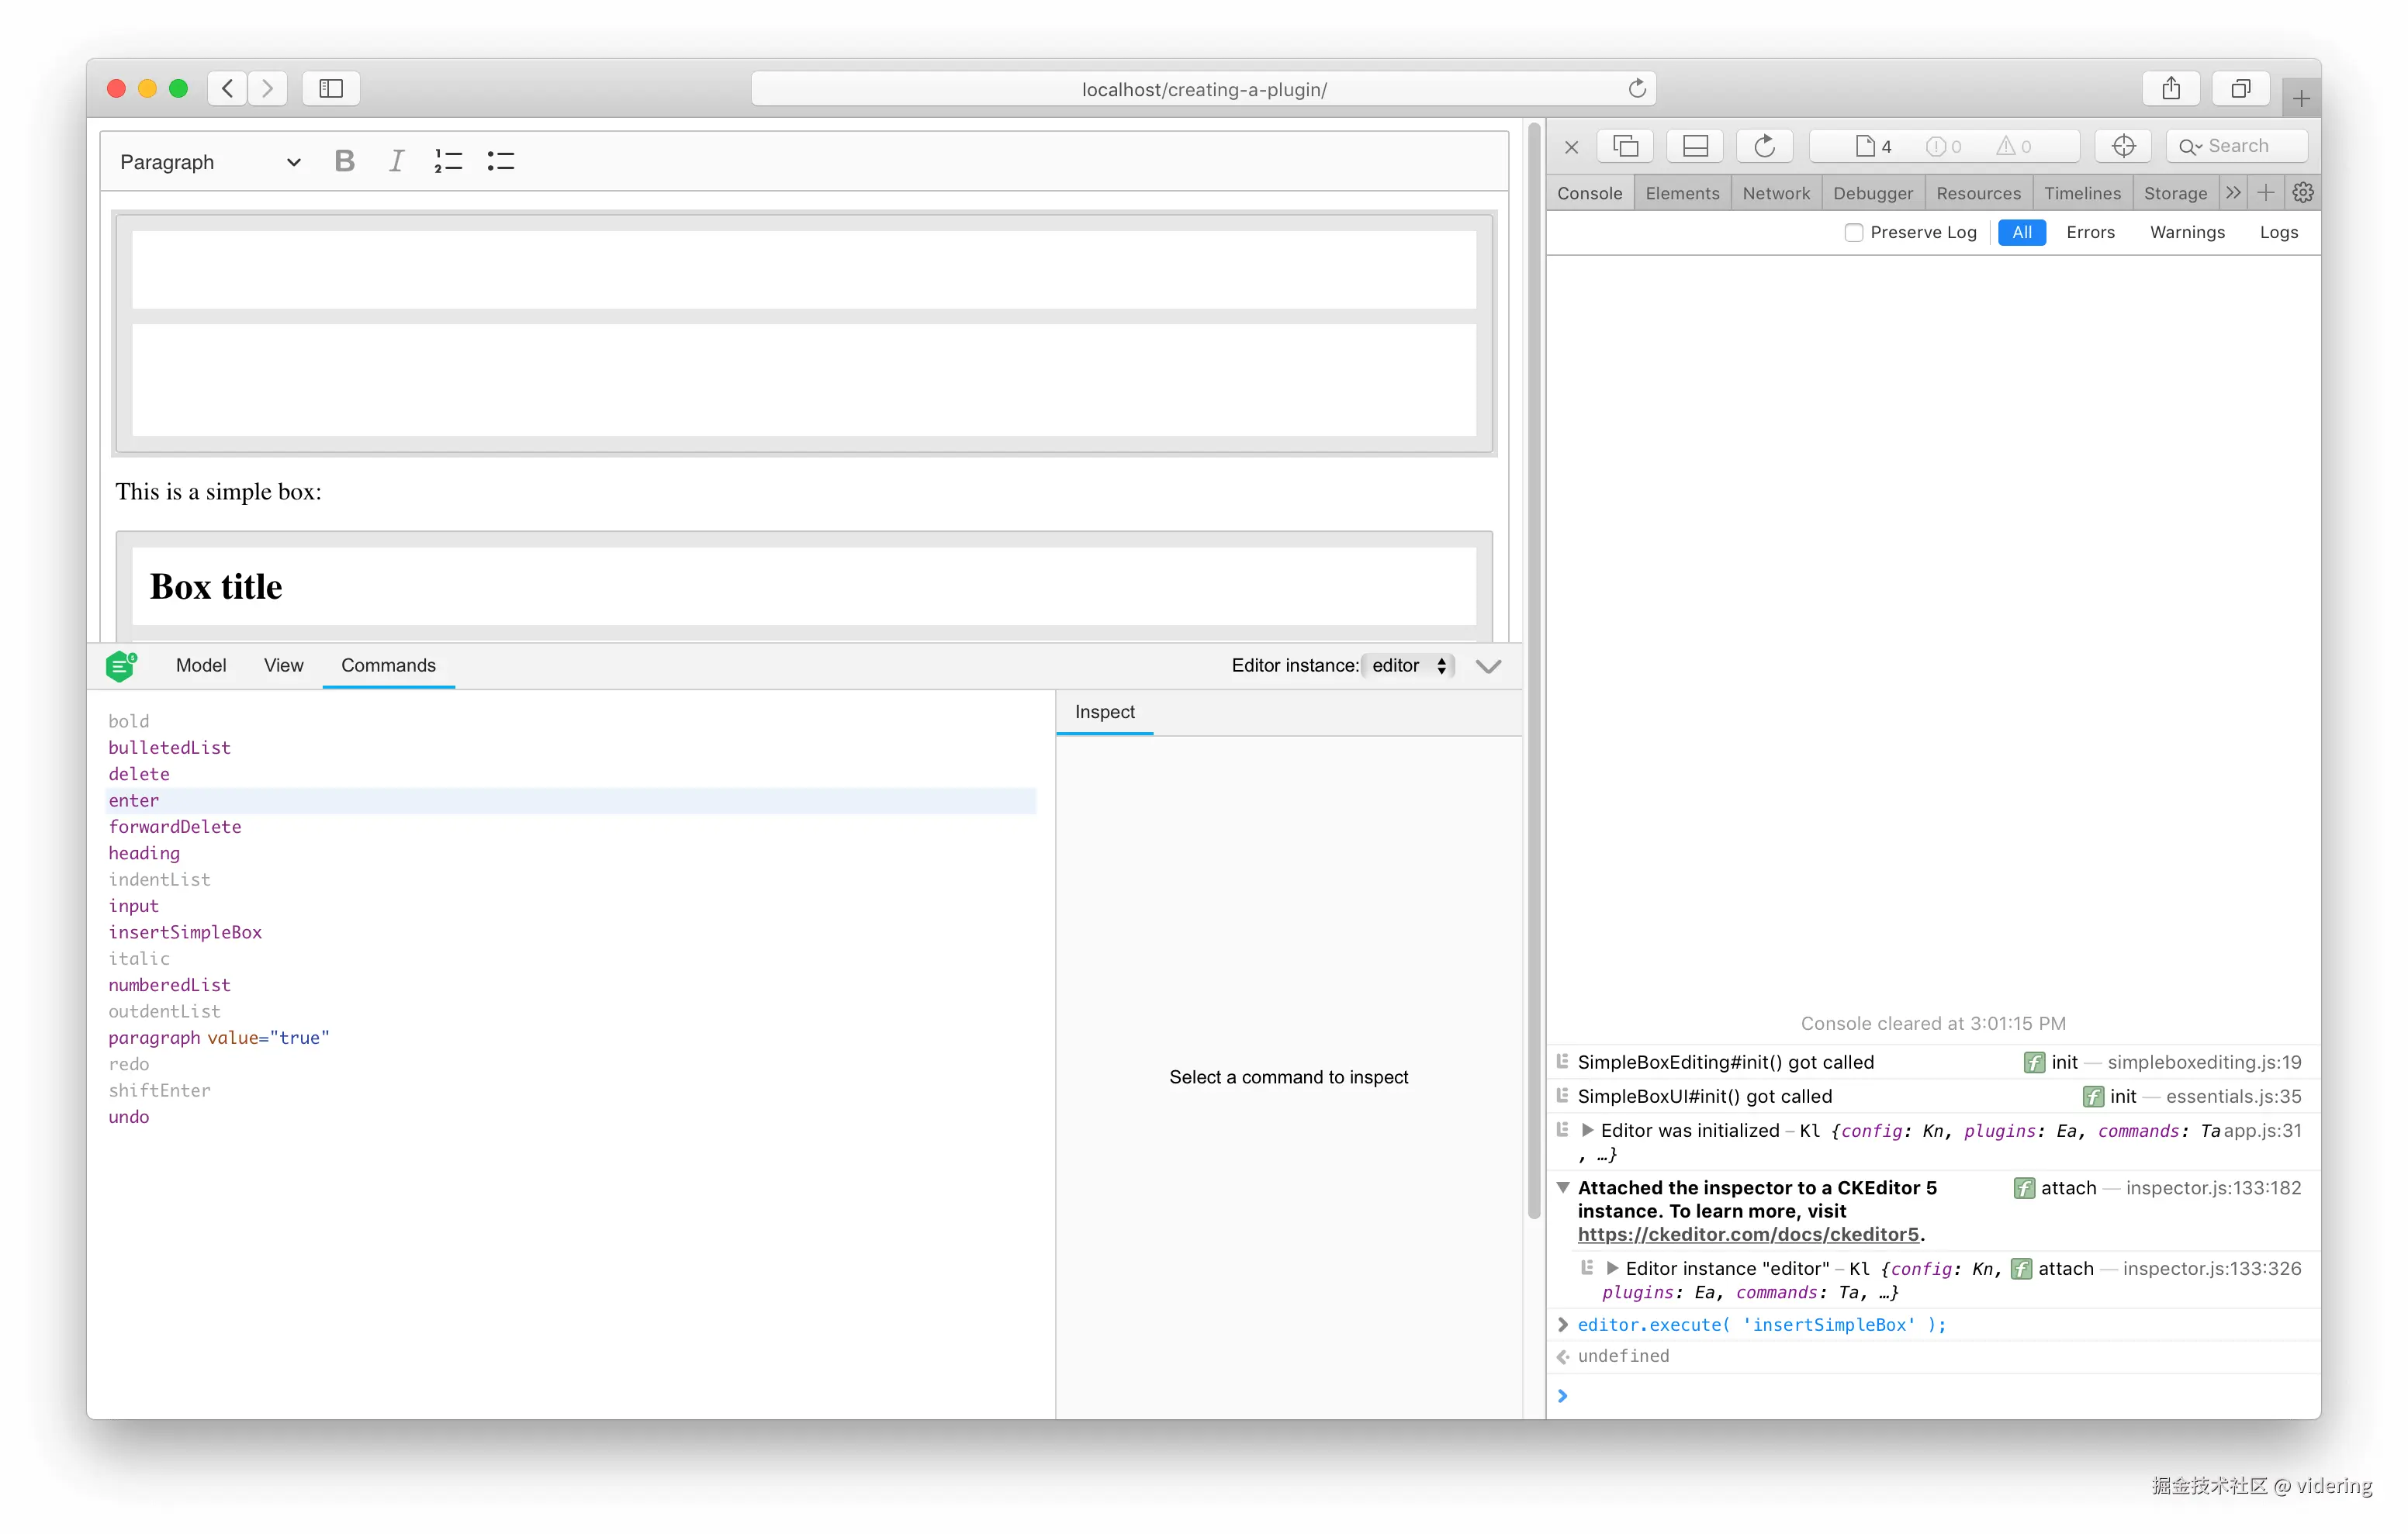Switch to the Model inspector tab
Screen dimensions: 2408x1534
(200, 665)
